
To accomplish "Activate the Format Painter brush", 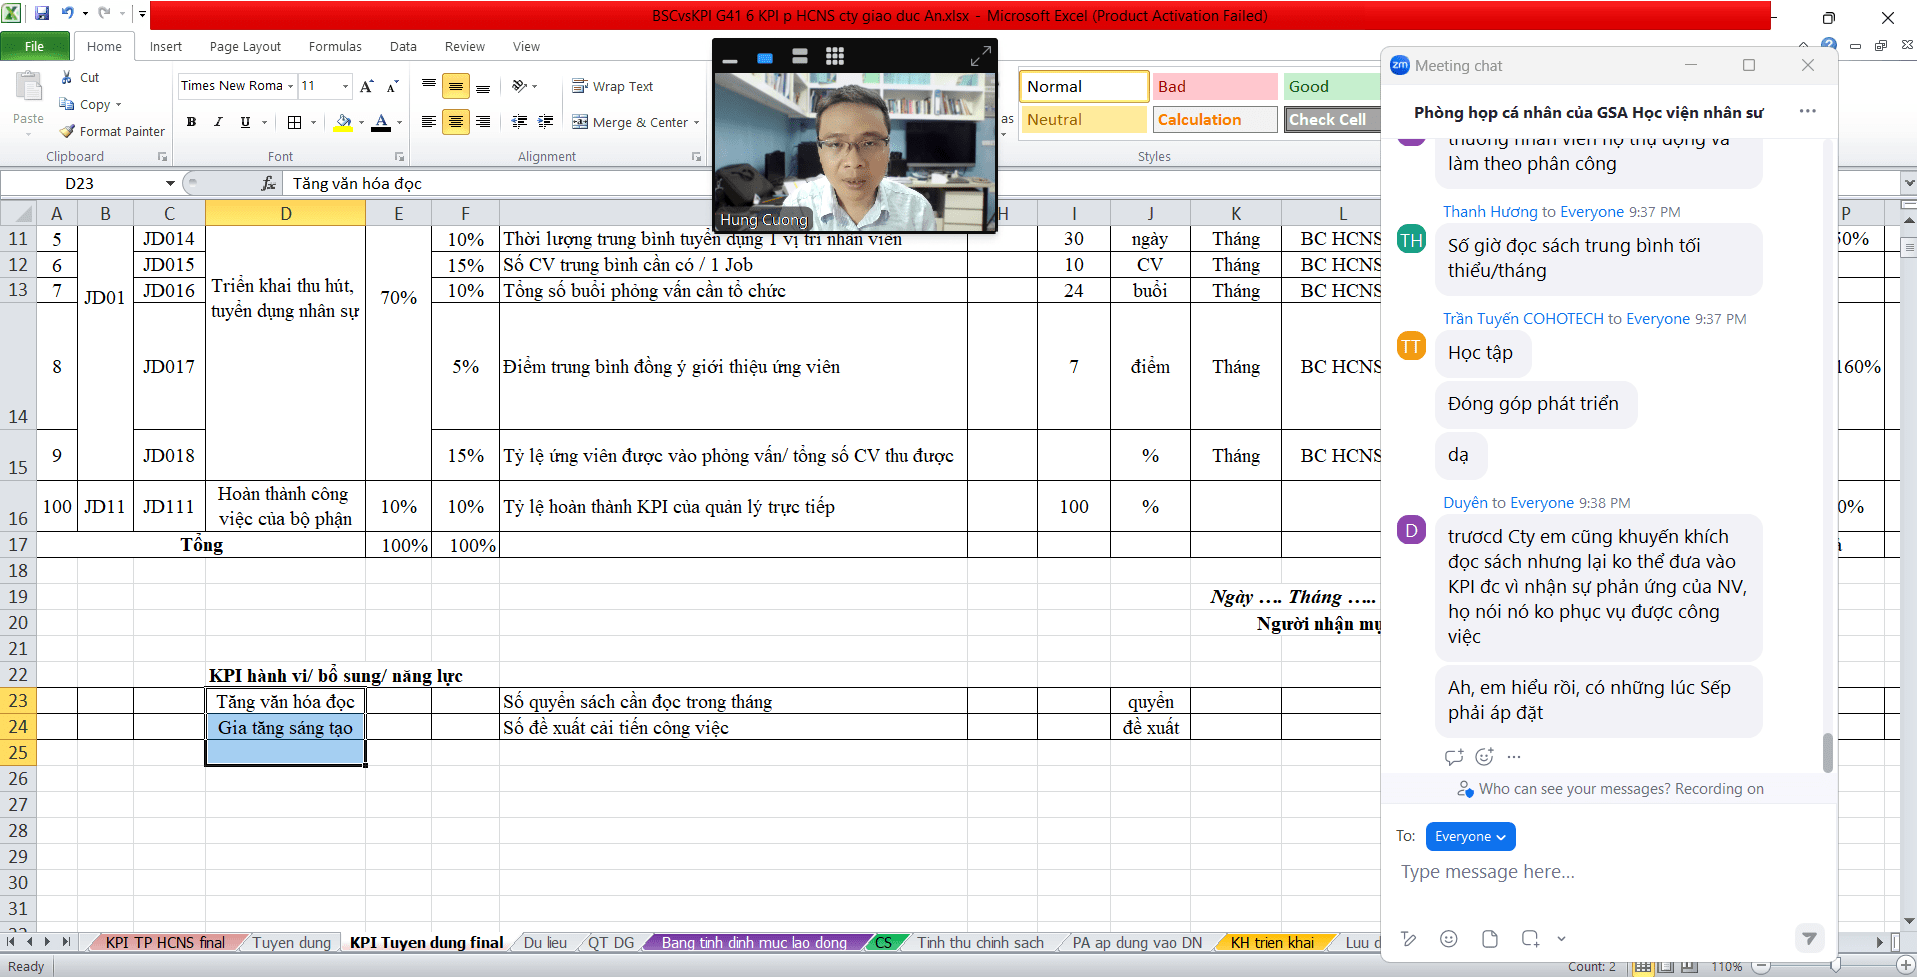I will [x=112, y=131].
